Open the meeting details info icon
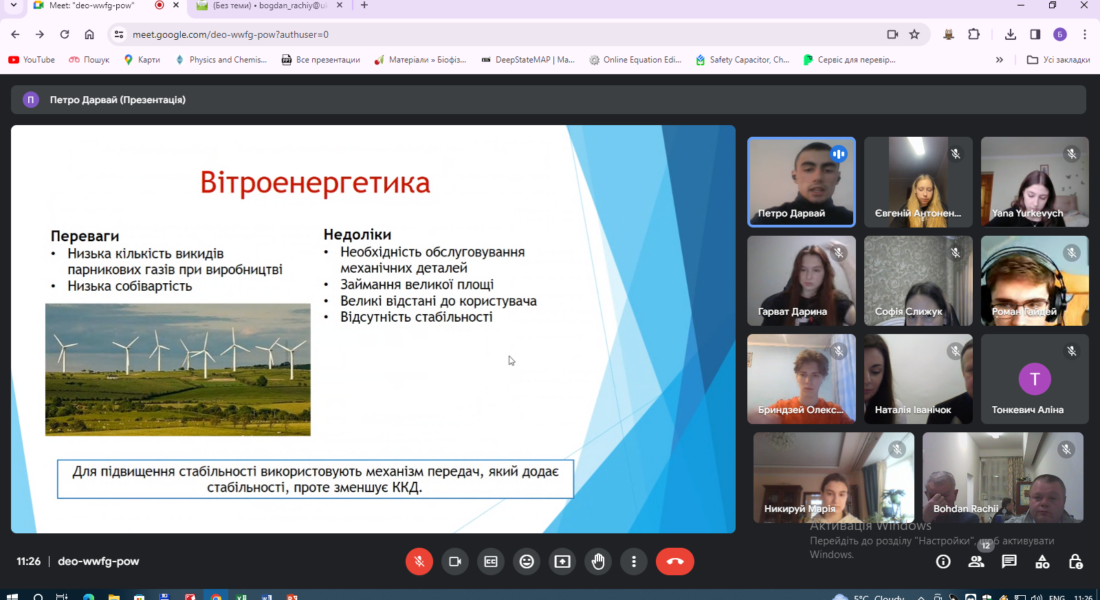Screen dimensions: 1100x600 pyautogui.click(x=943, y=562)
